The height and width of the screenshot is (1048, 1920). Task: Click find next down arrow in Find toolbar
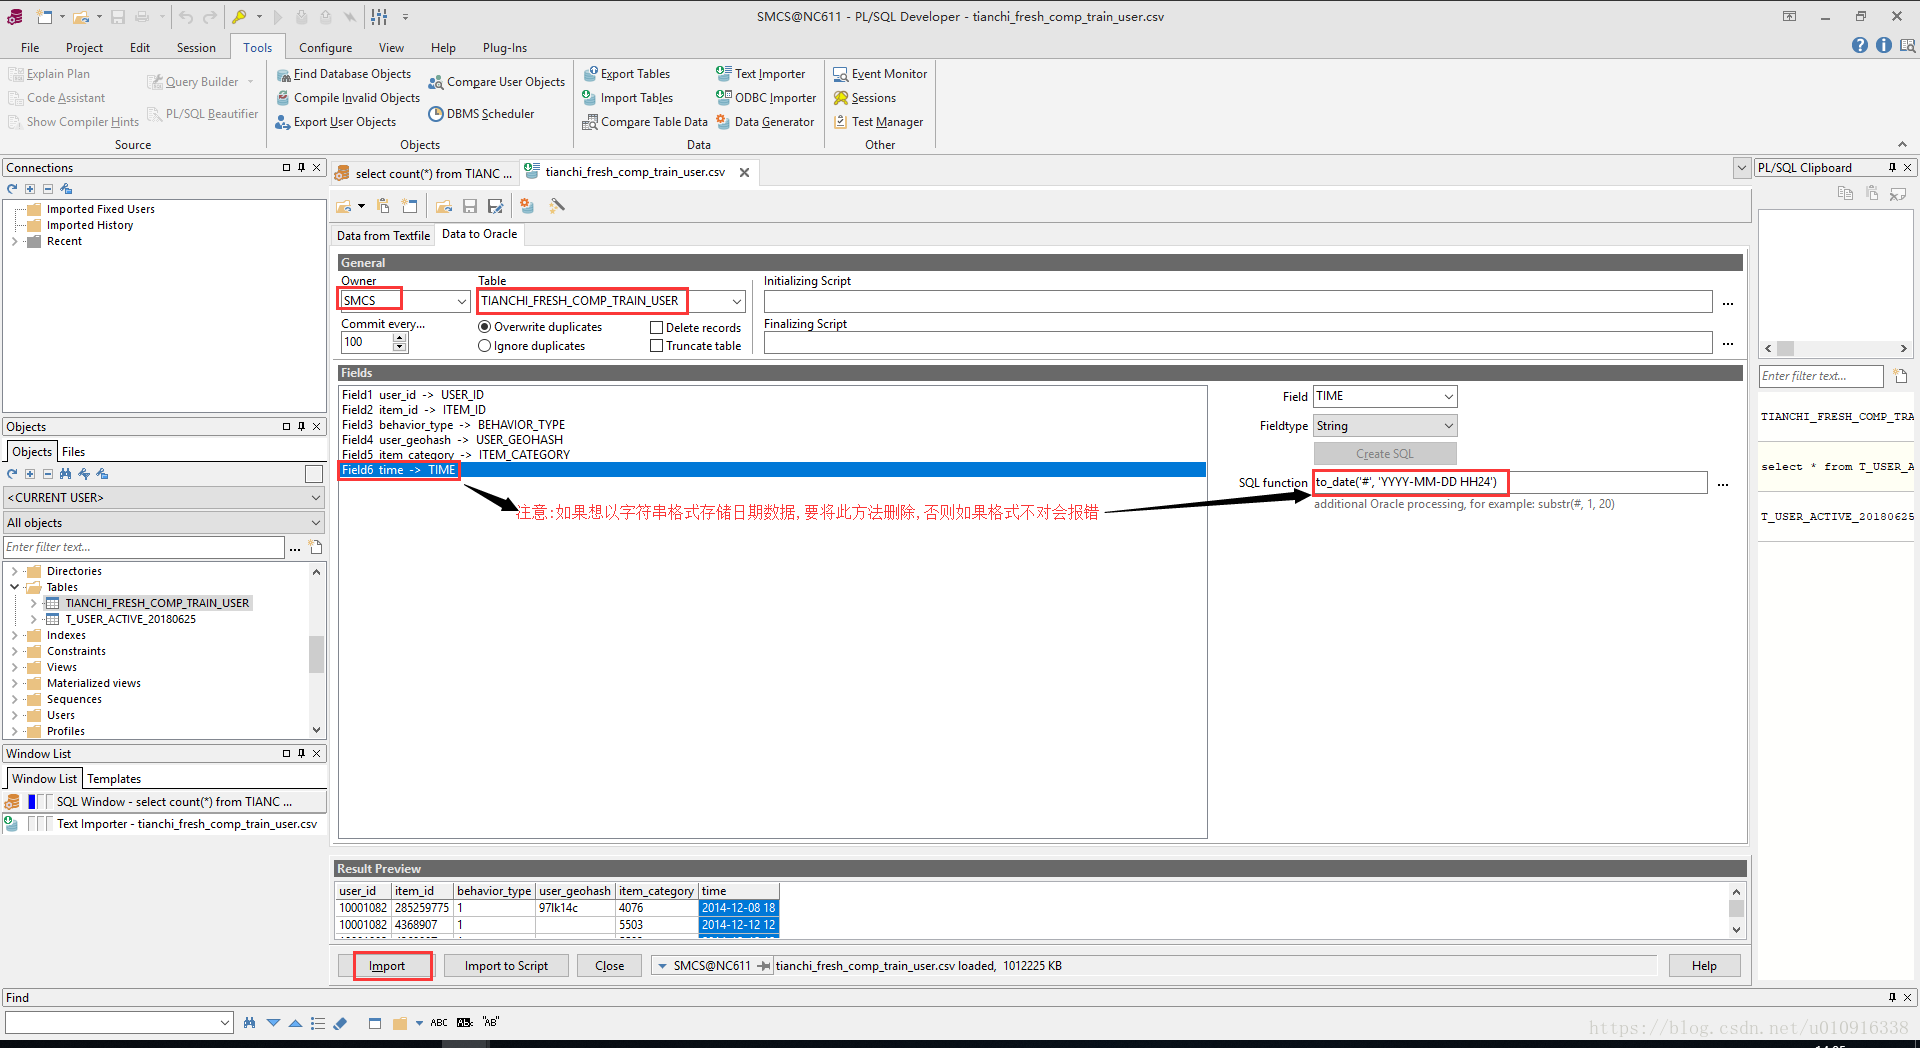coord(273,1023)
